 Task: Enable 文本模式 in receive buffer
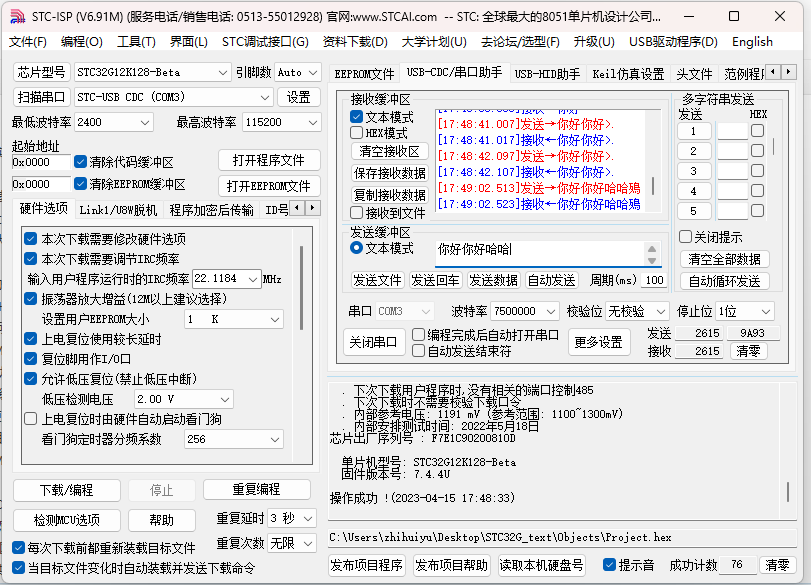tap(356, 117)
